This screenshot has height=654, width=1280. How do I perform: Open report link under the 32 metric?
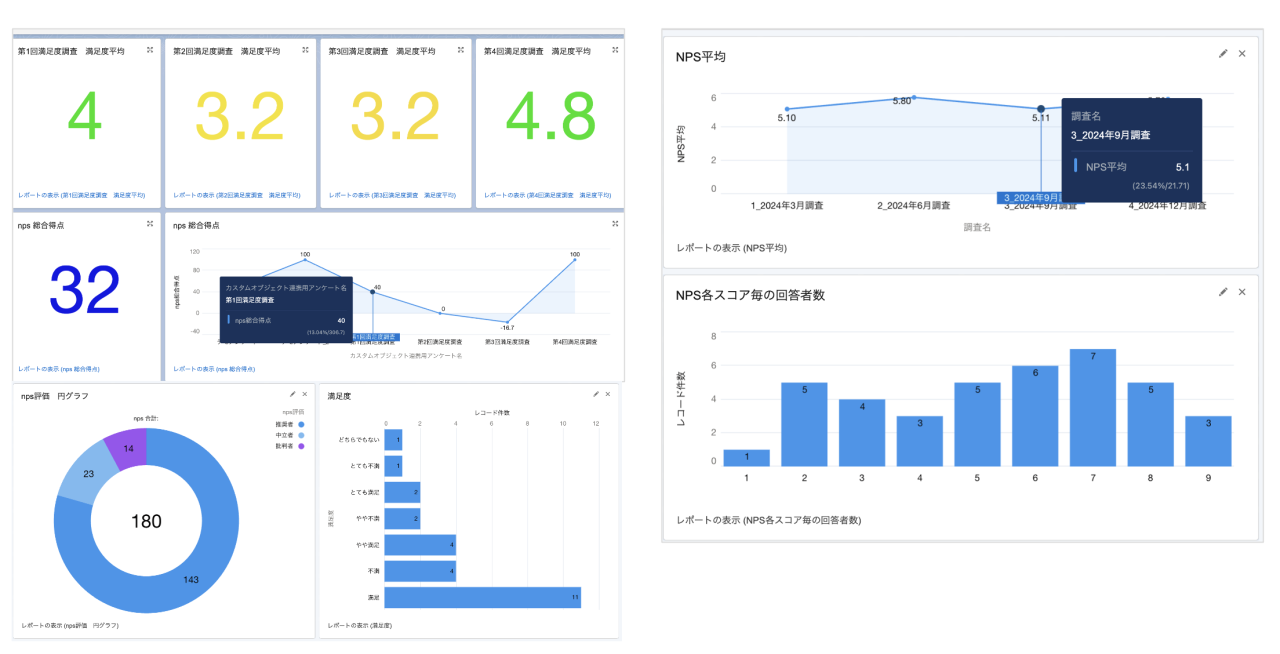pos(59,369)
